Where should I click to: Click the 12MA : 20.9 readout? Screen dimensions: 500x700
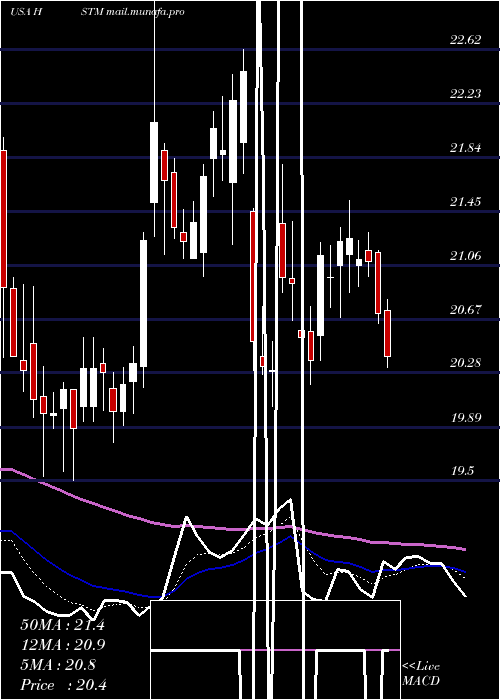[62, 645]
